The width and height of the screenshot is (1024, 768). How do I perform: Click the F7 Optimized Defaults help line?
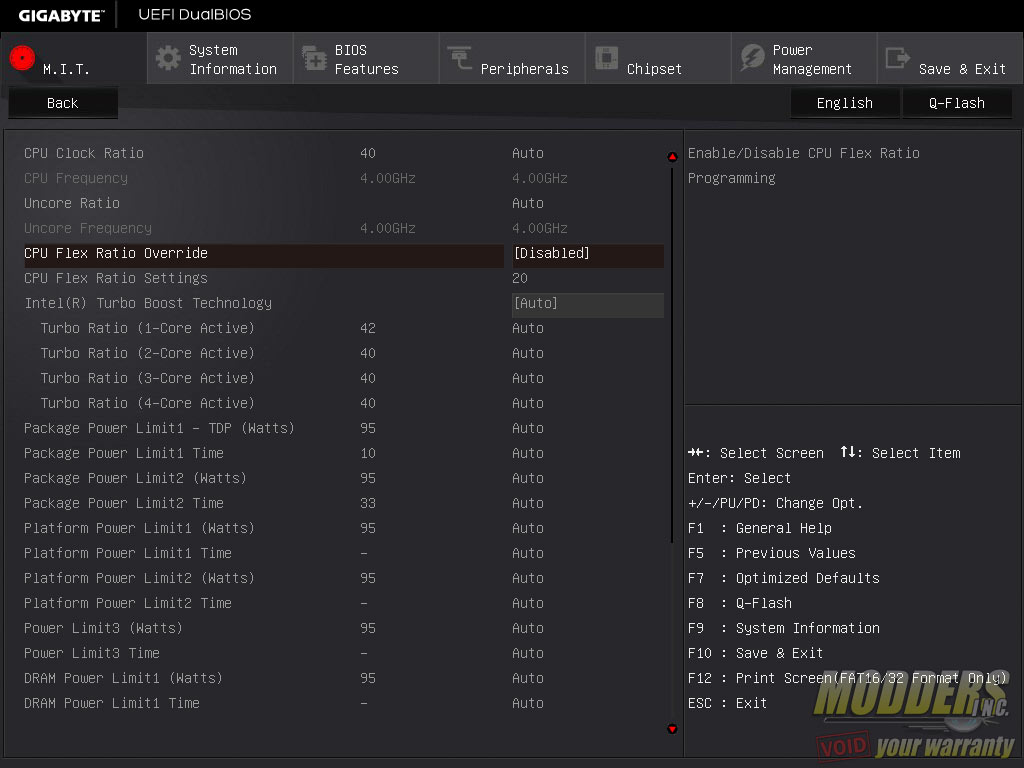(x=784, y=579)
